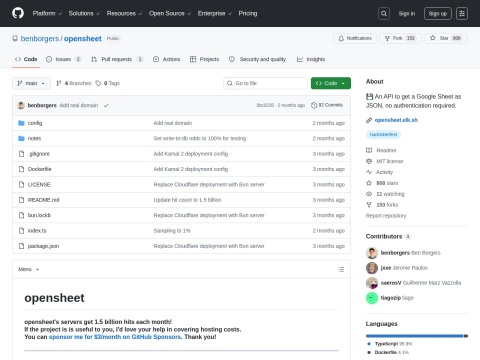The height and width of the screenshot is (360, 480).
Task: Open jxxe contributor avatar
Action: point(372,268)
